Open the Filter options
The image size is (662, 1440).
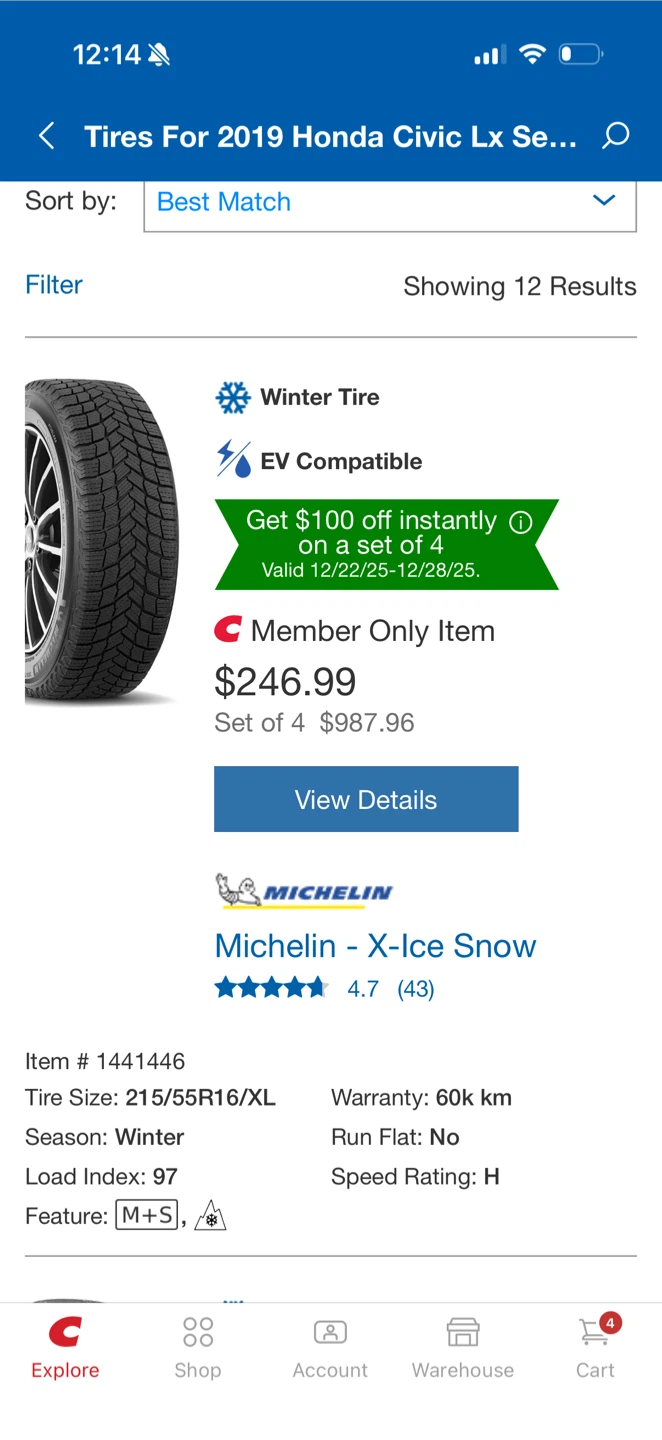pos(54,285)
